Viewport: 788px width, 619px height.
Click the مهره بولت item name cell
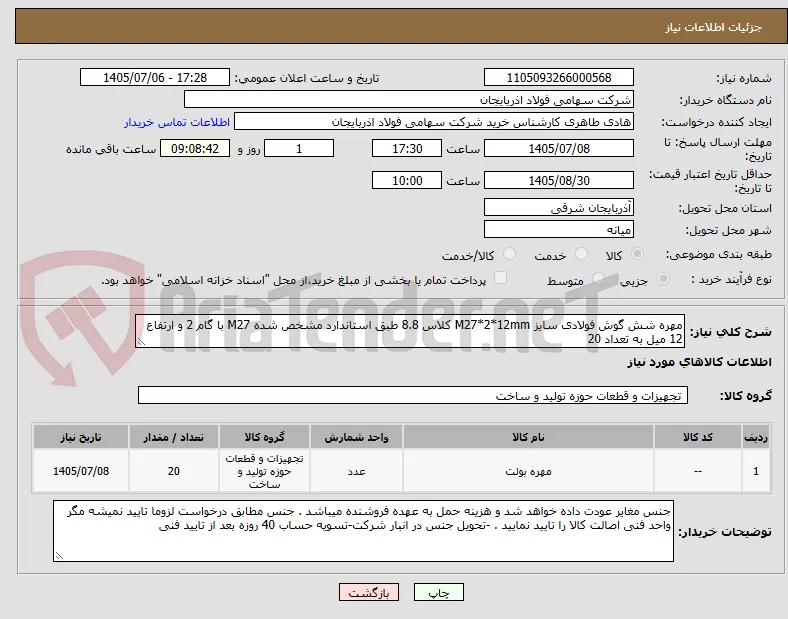pyautogui.click(x=528, y=471)
